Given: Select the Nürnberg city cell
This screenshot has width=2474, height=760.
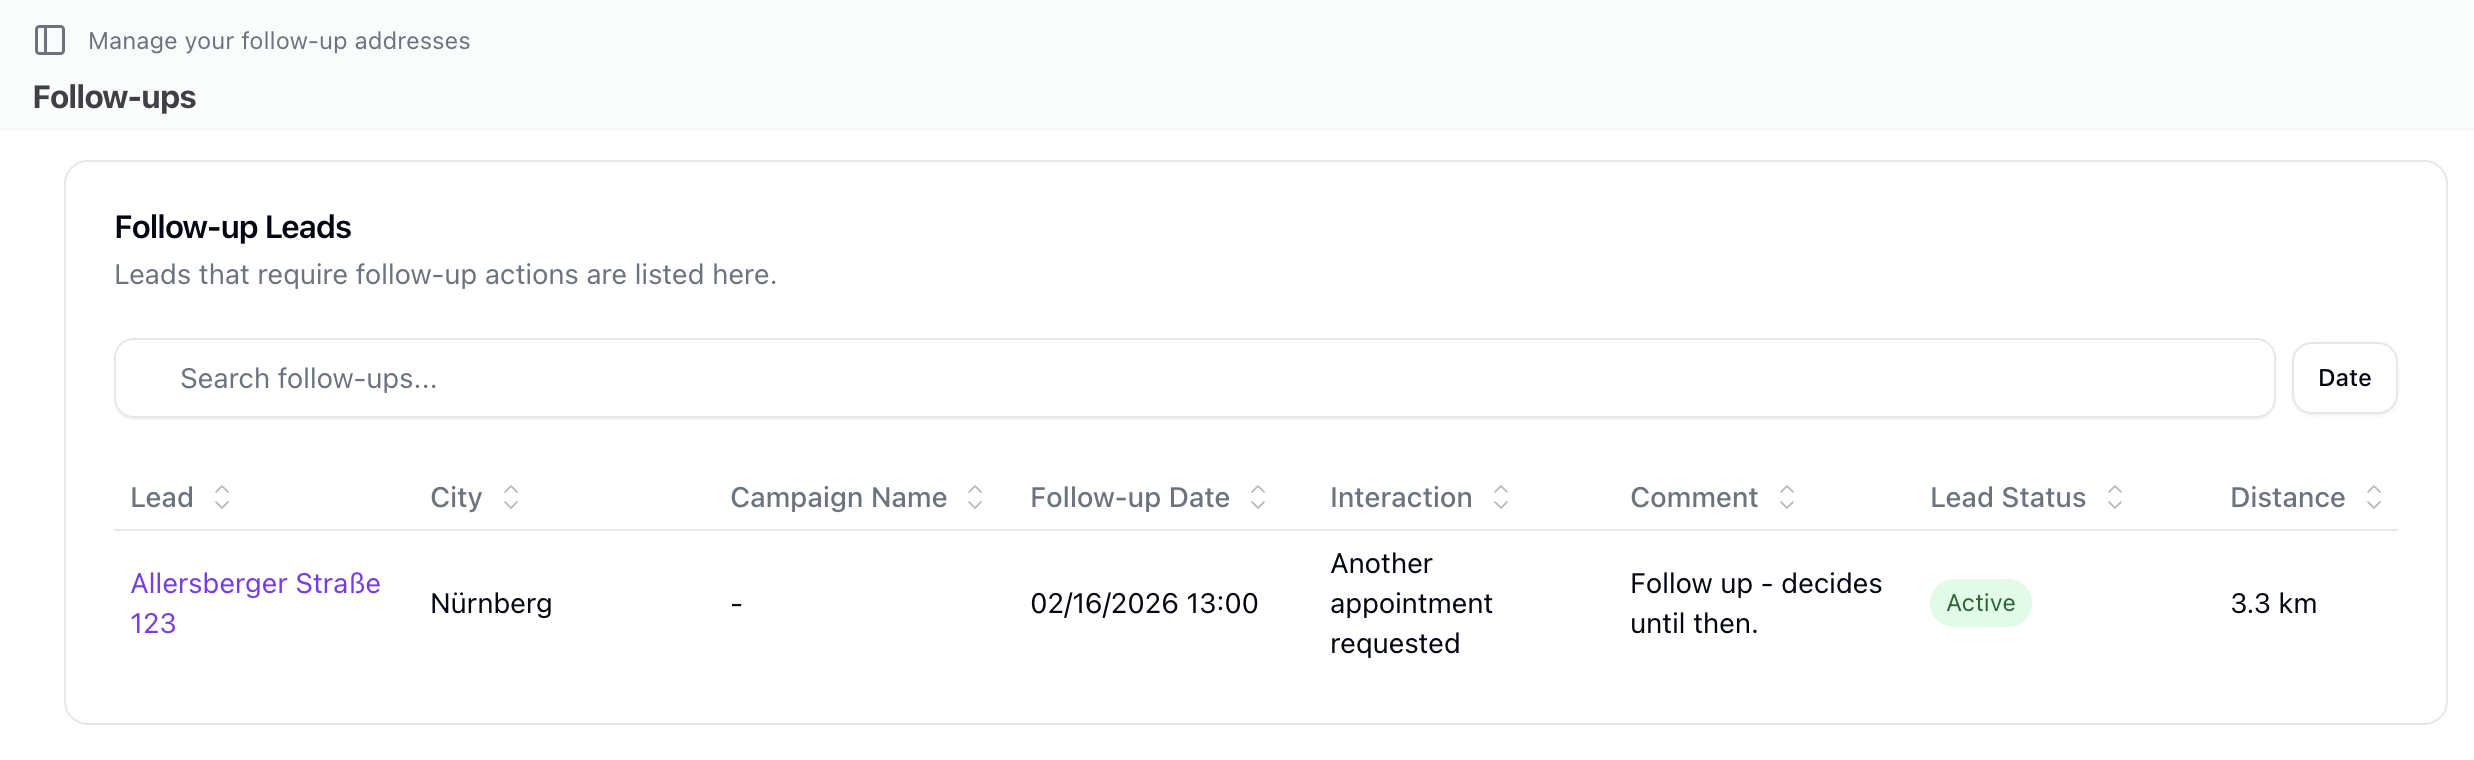Looking at the screenshot, I should tap(491, 603).
